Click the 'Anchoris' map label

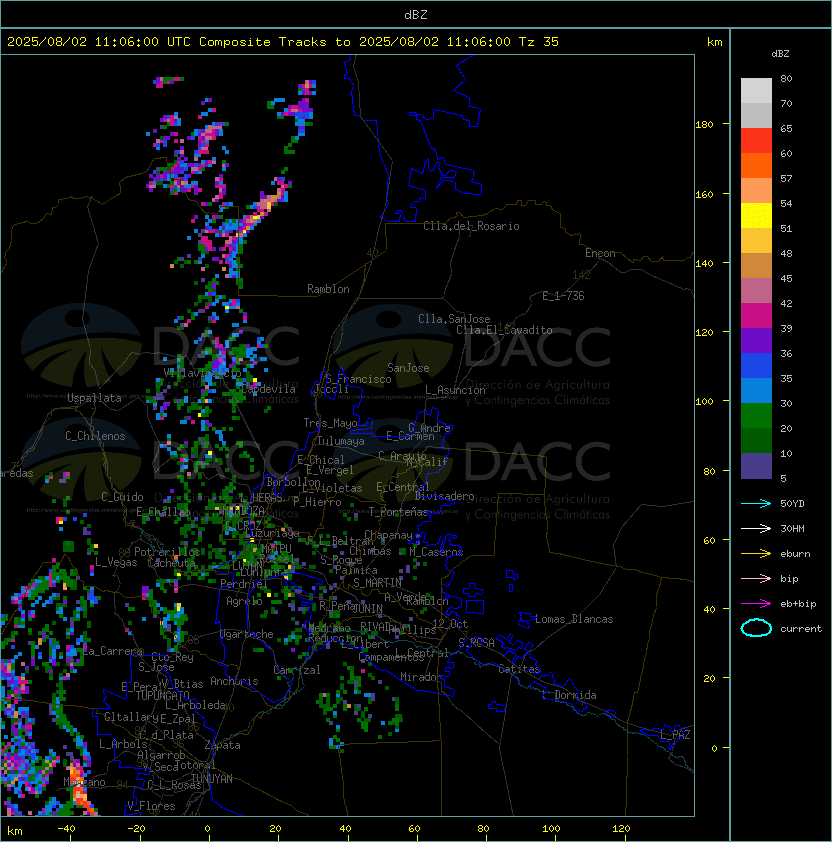(x=234, y=681)
